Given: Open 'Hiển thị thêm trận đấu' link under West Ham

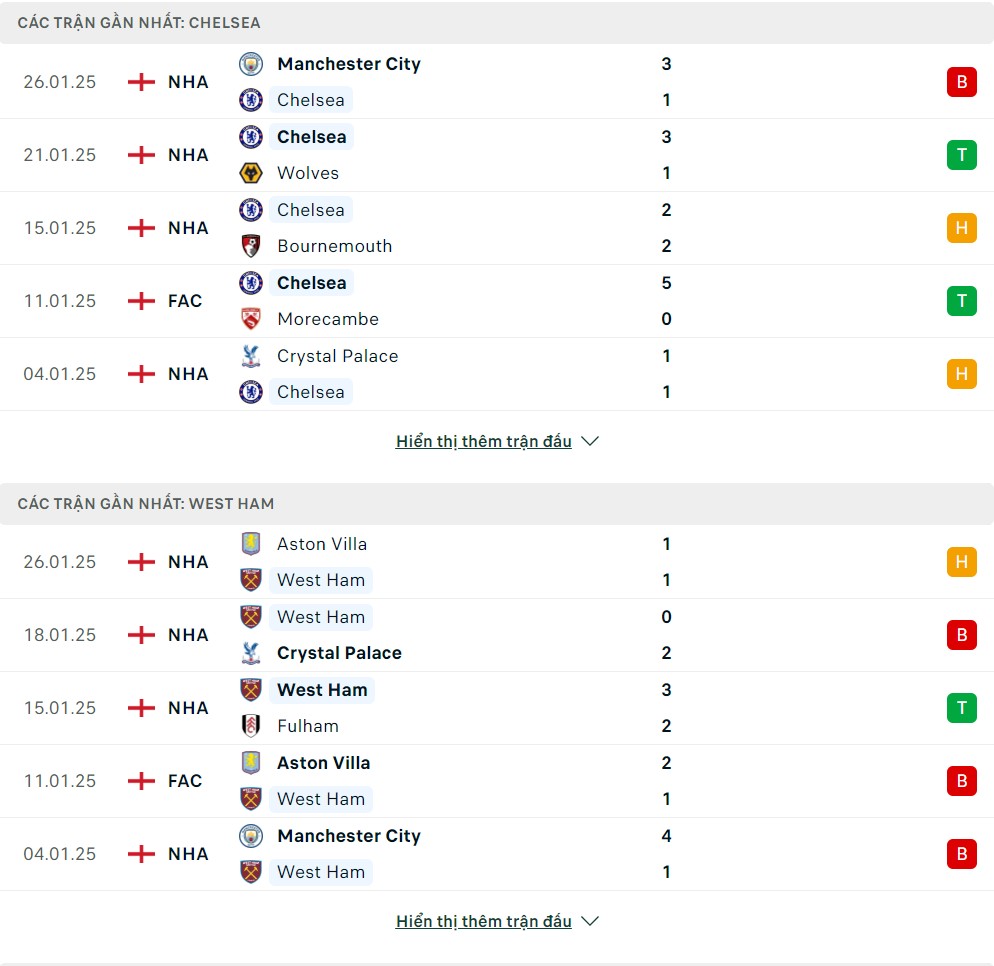Looking at the screenshot, I should click(484, 921).
